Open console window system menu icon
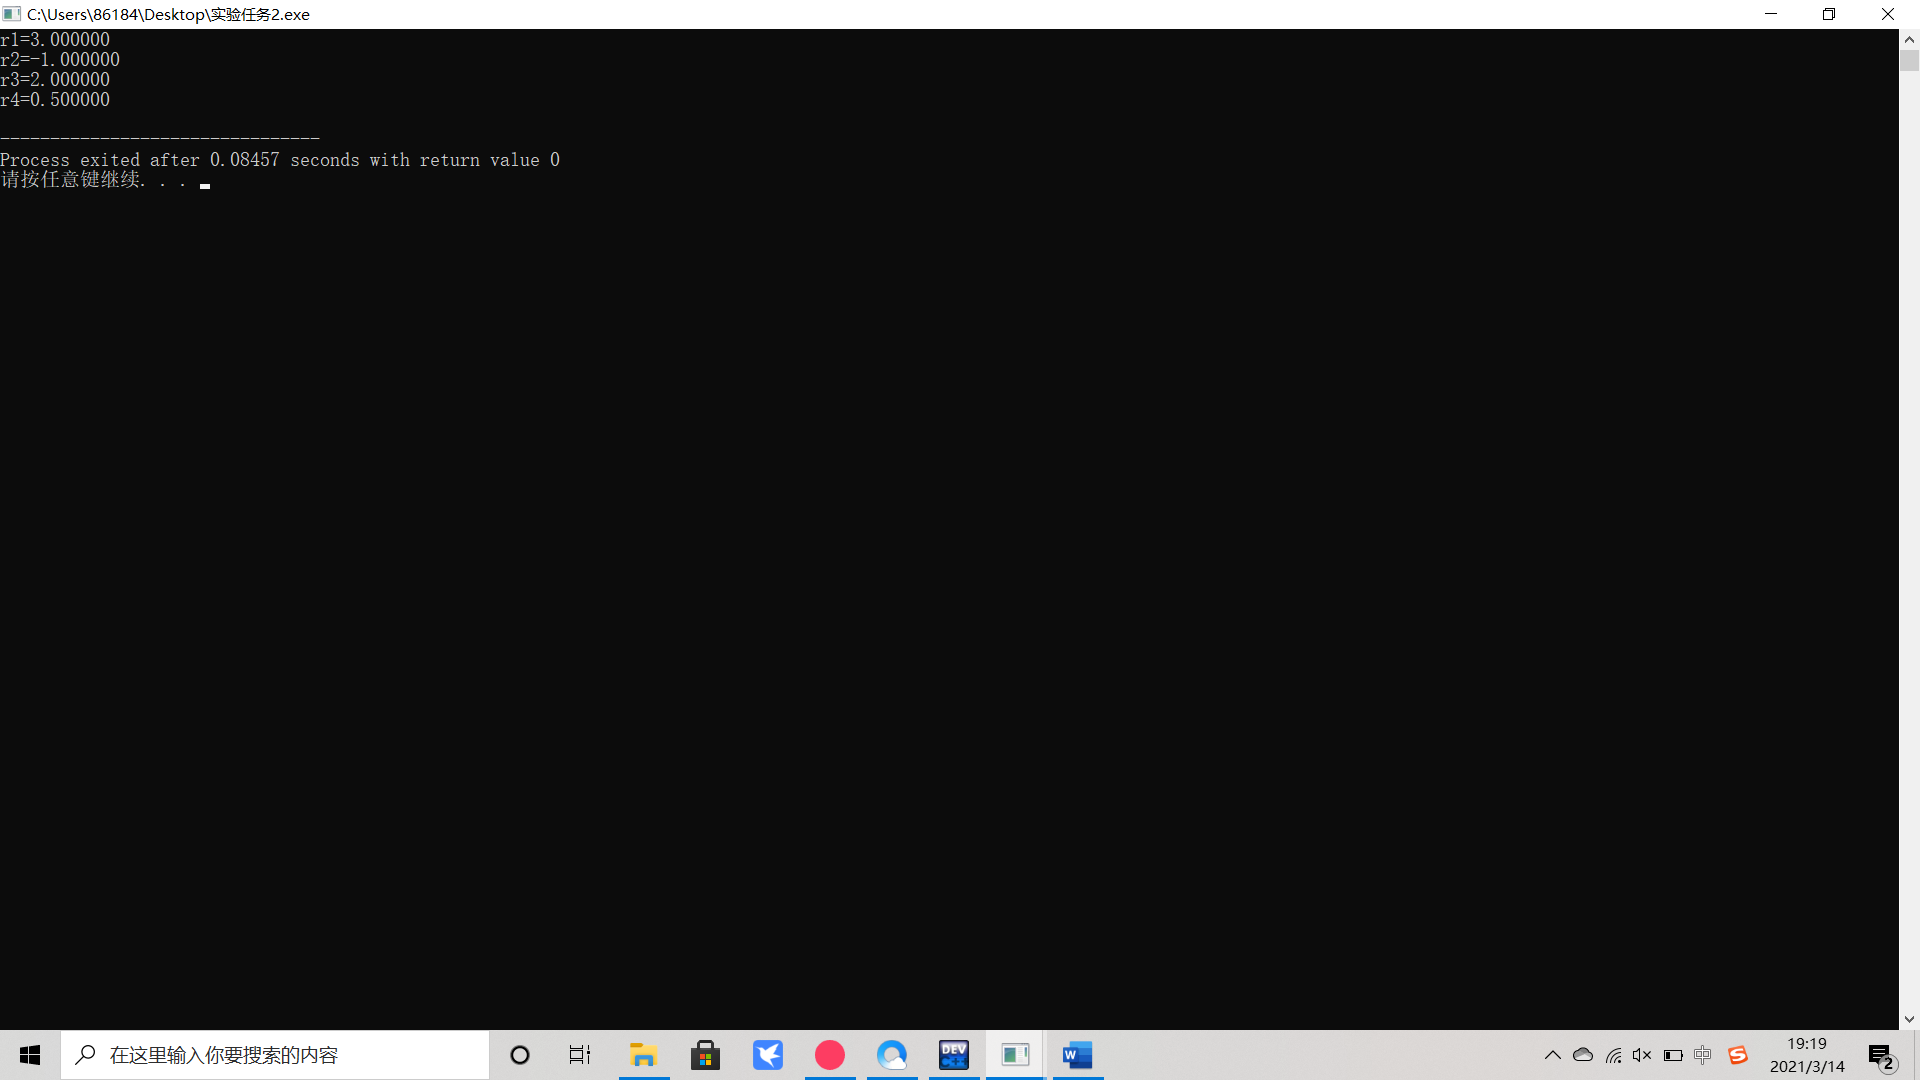 coord(12,14)
